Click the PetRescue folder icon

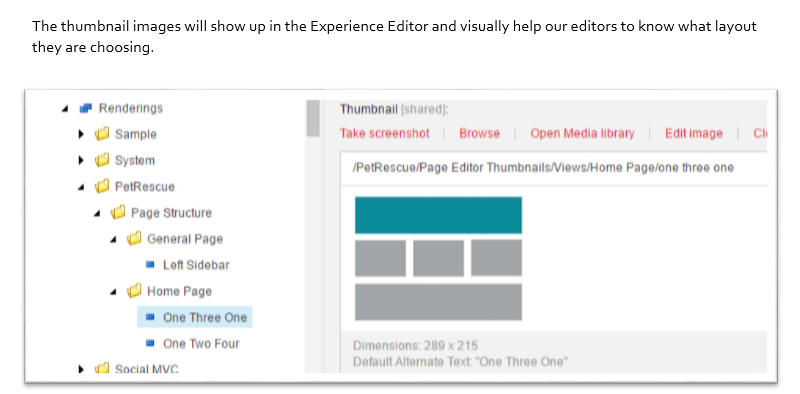(102, 186)
